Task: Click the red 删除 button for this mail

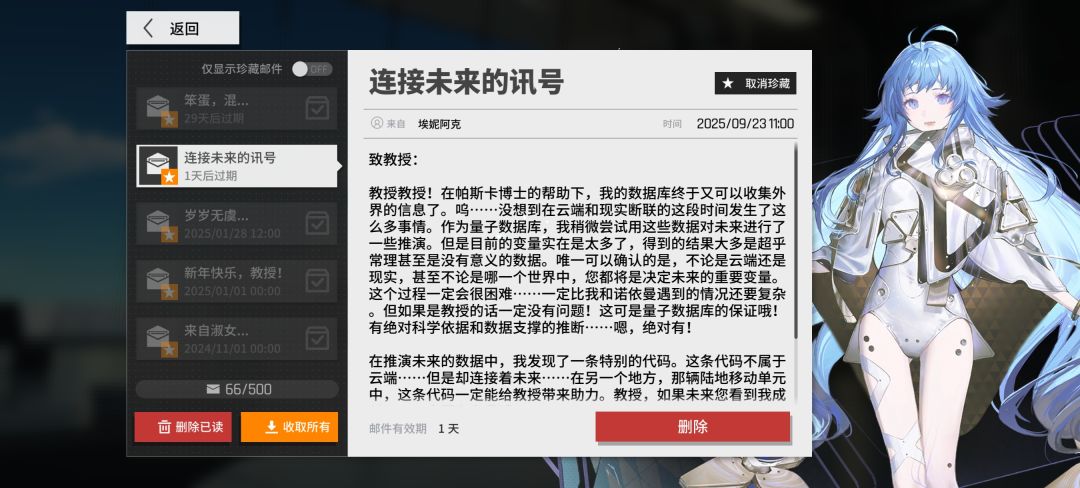Action: (693, 427)
